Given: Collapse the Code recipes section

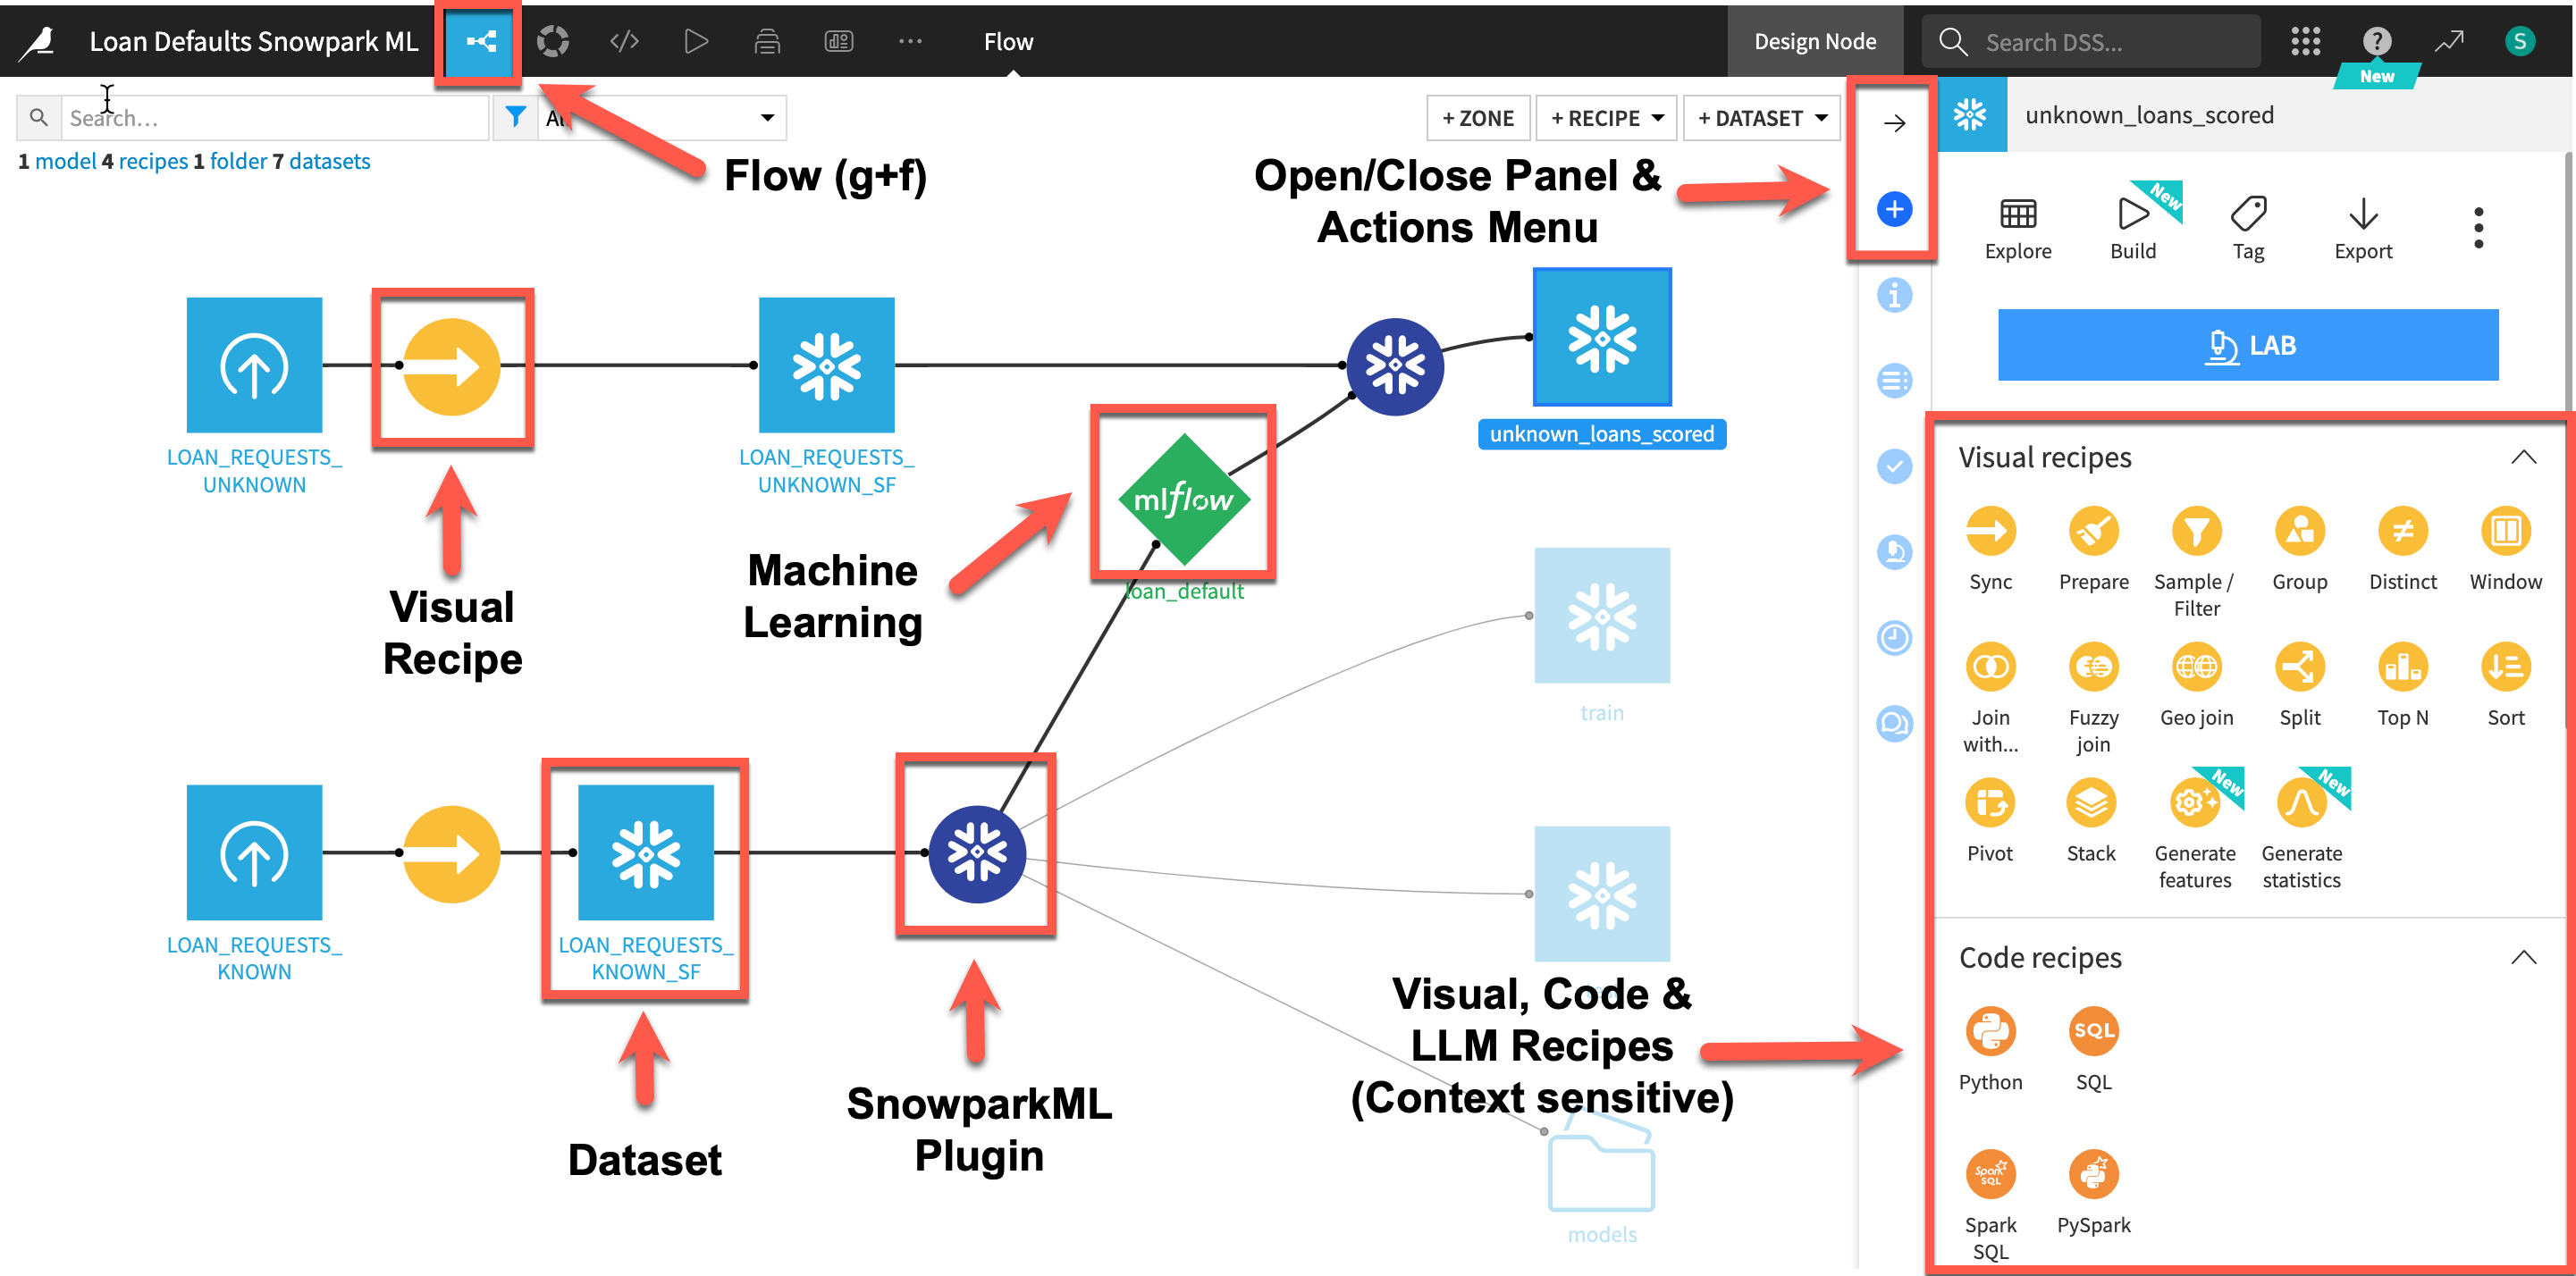Looking at the screenshot, I should click(x=2523, y=958).
